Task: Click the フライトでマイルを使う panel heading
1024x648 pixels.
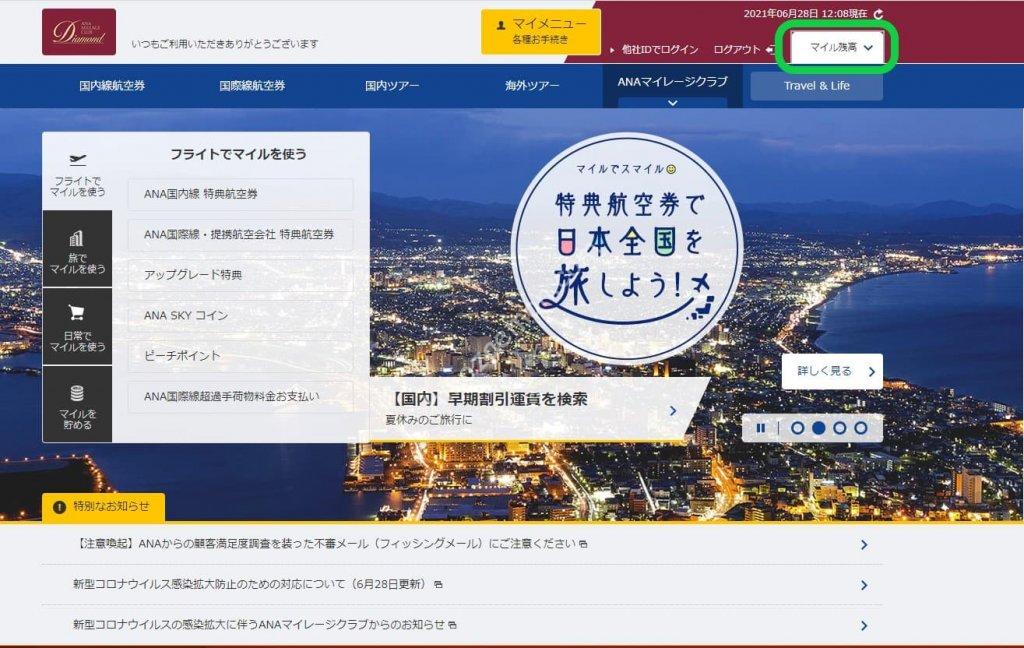Action: [238, 154]
